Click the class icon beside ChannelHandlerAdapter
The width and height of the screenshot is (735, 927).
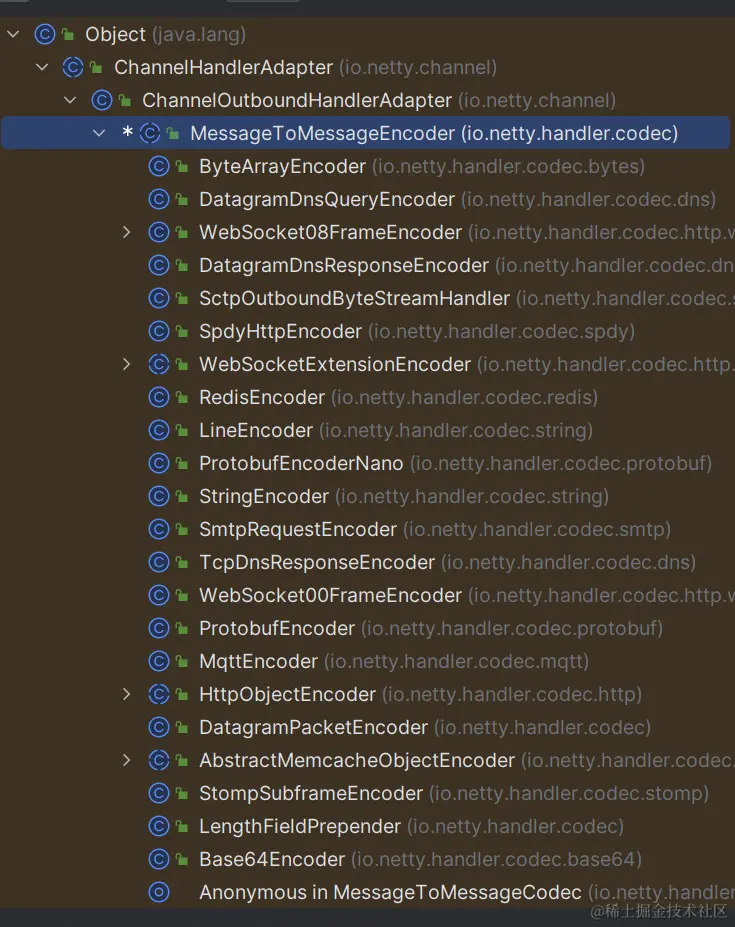click(73, 67)
